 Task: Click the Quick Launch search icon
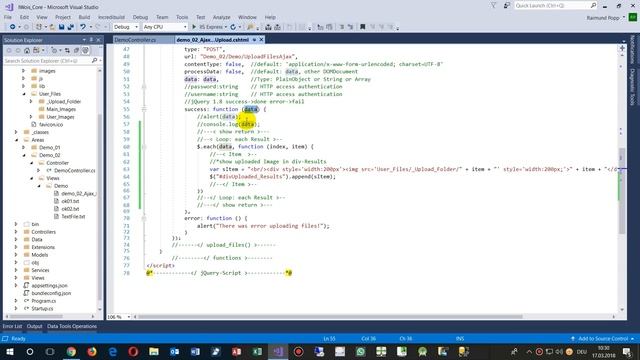pos(593,5)
